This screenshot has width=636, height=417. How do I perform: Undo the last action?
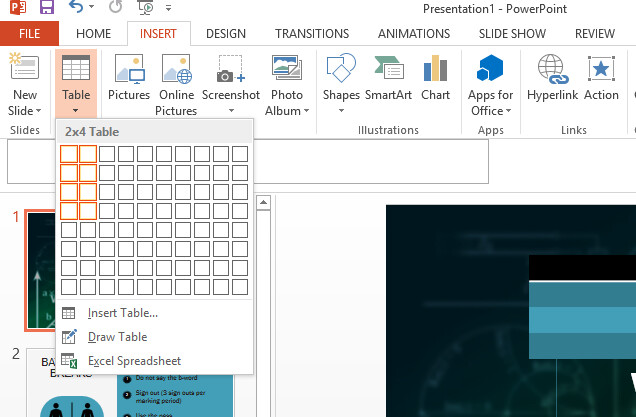(76, 7)
